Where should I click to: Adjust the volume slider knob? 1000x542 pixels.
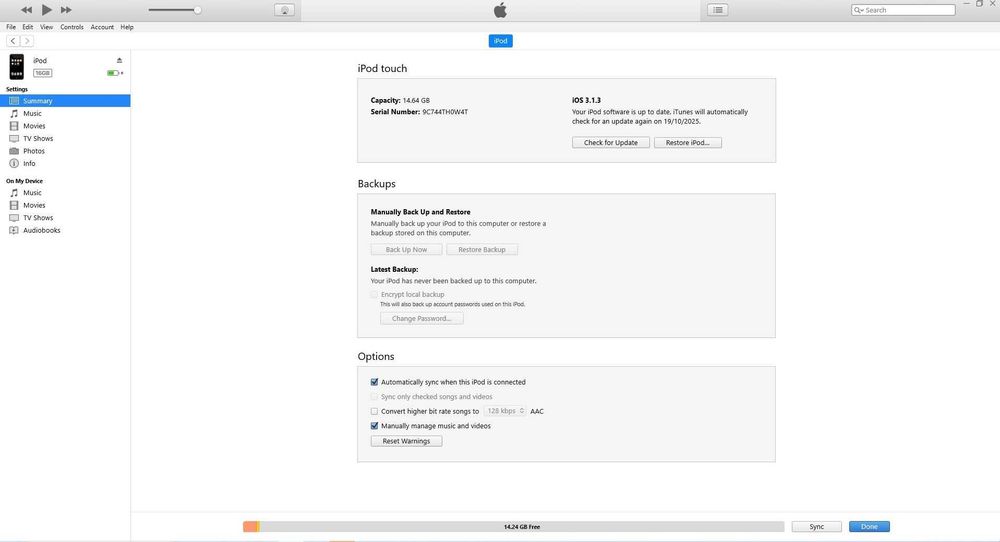pos(197,10)
